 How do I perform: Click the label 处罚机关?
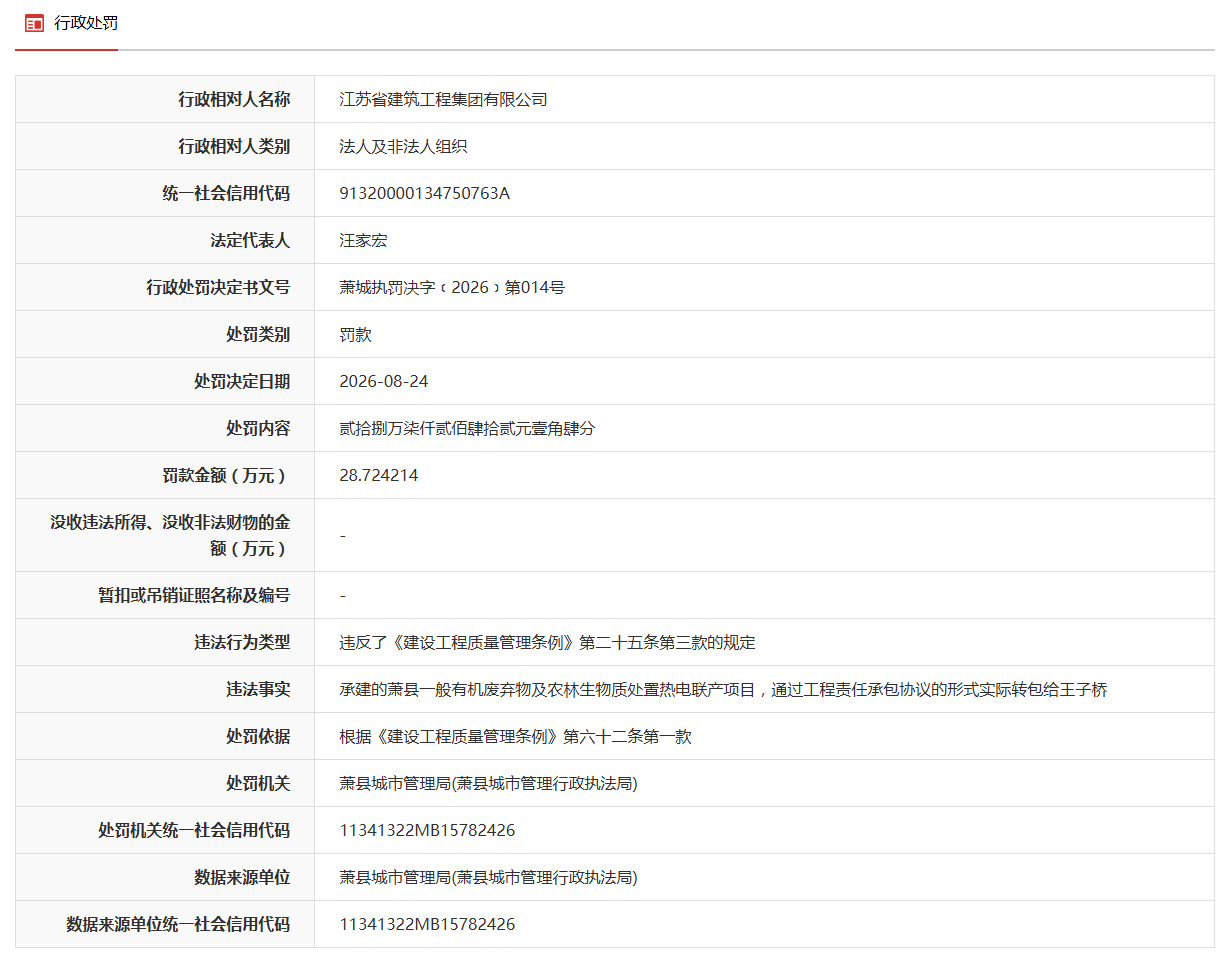pyautogui.click(x=258, y=783)
